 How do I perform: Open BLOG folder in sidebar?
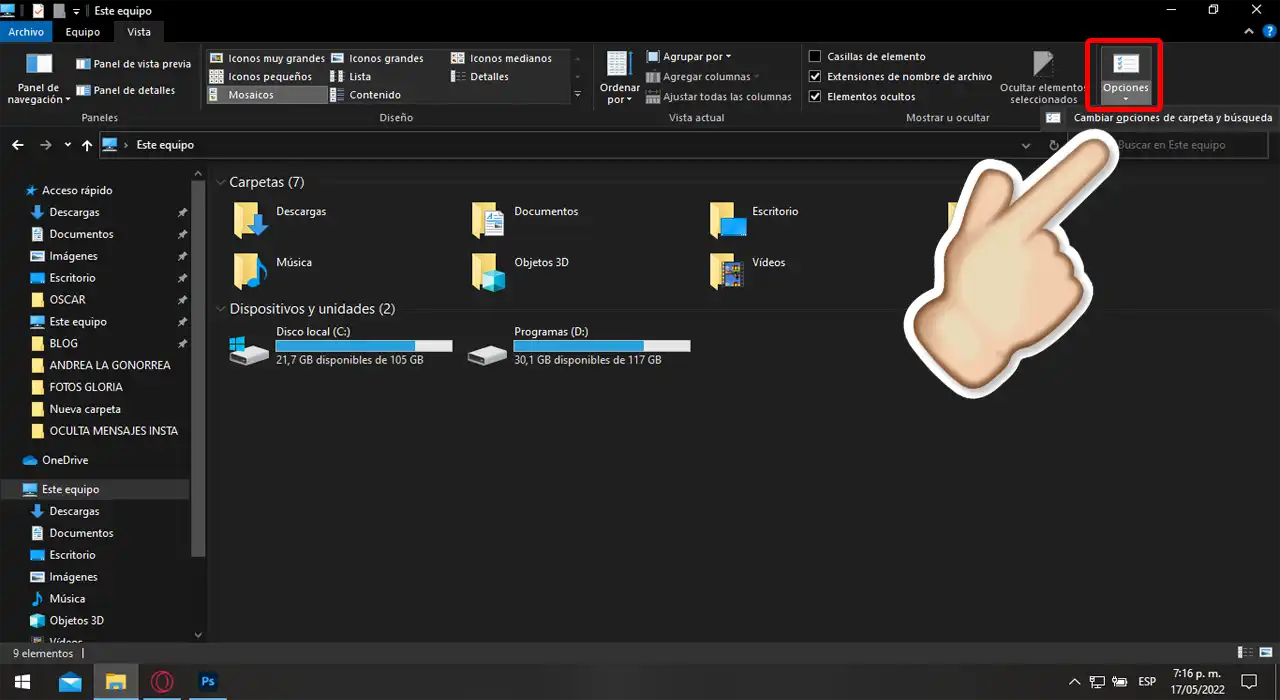point(63,343)
